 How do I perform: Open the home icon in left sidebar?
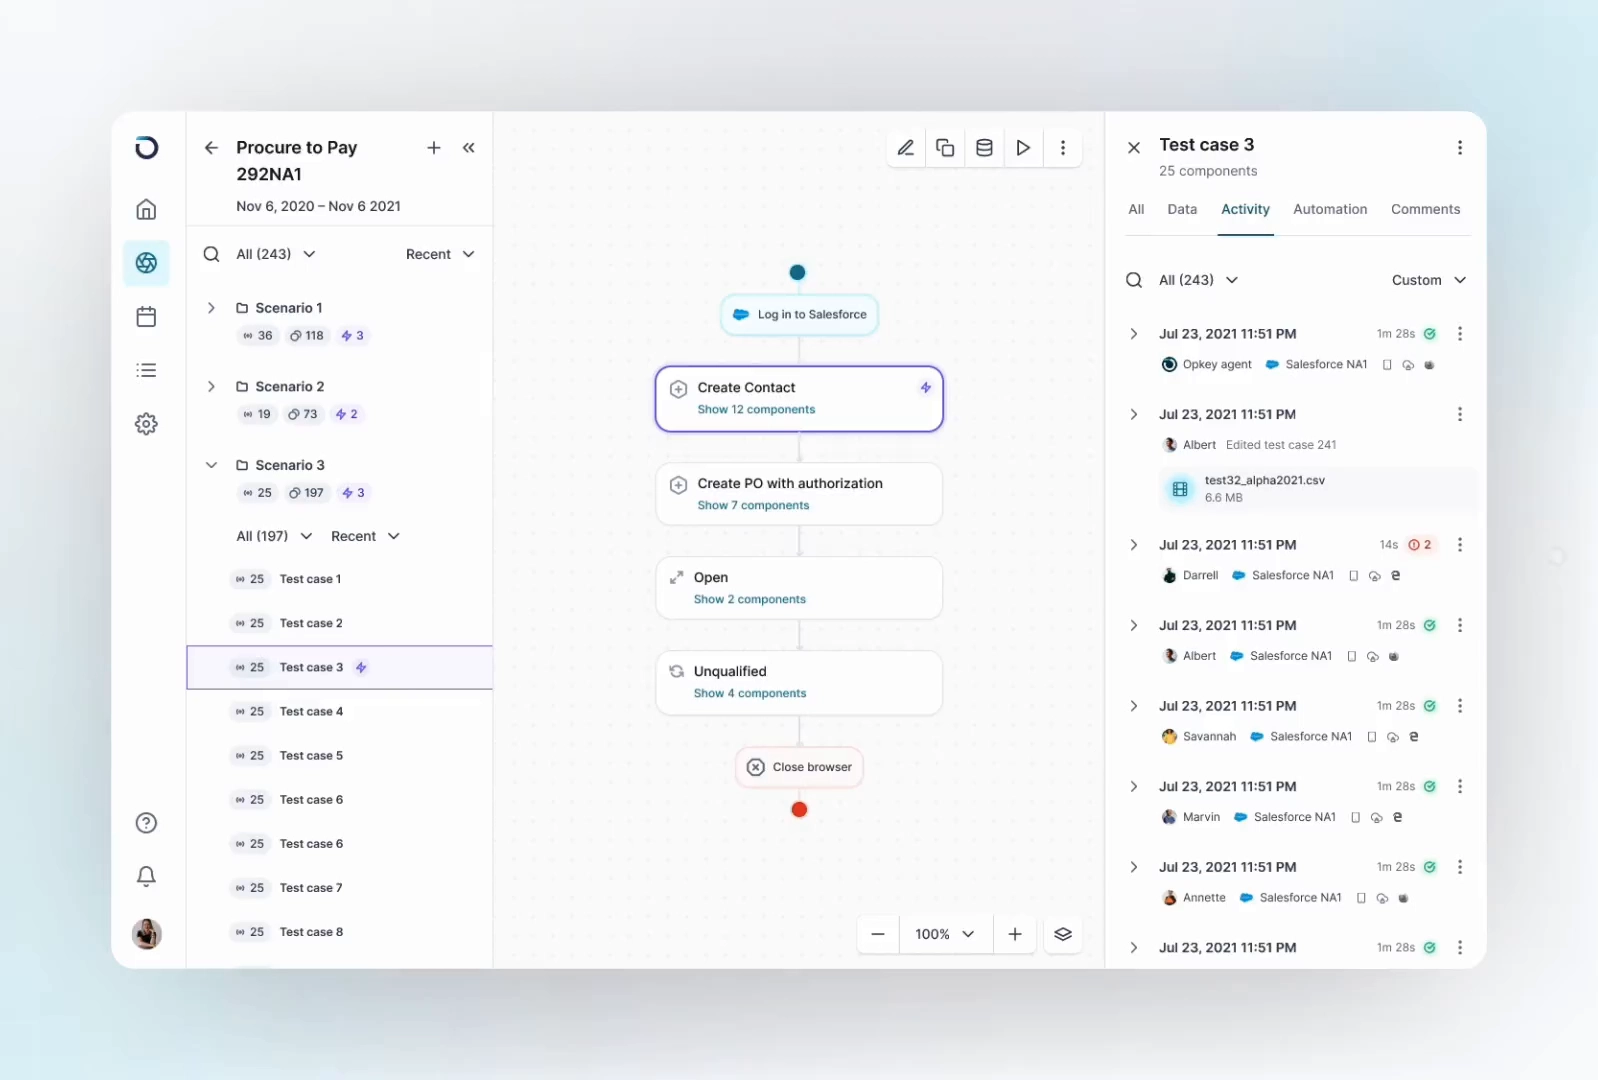point(146,210)
